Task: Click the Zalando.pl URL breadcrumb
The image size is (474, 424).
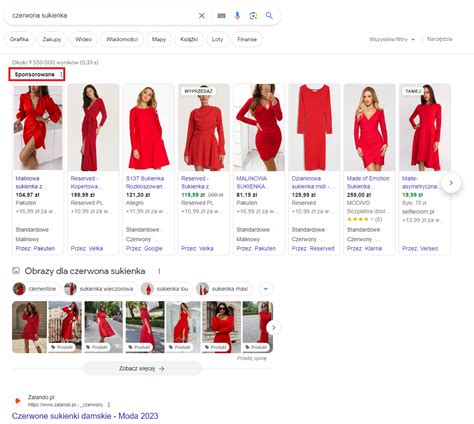Action: (65, 405)
